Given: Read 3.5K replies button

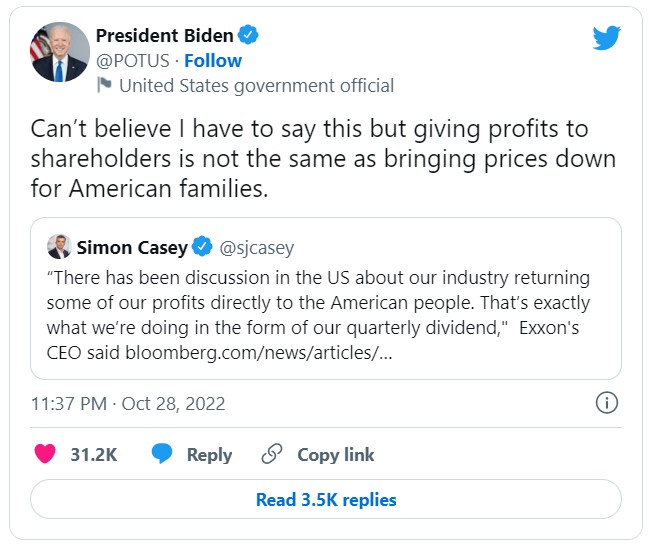Looking at the screenshot, I should click(326, 500).
